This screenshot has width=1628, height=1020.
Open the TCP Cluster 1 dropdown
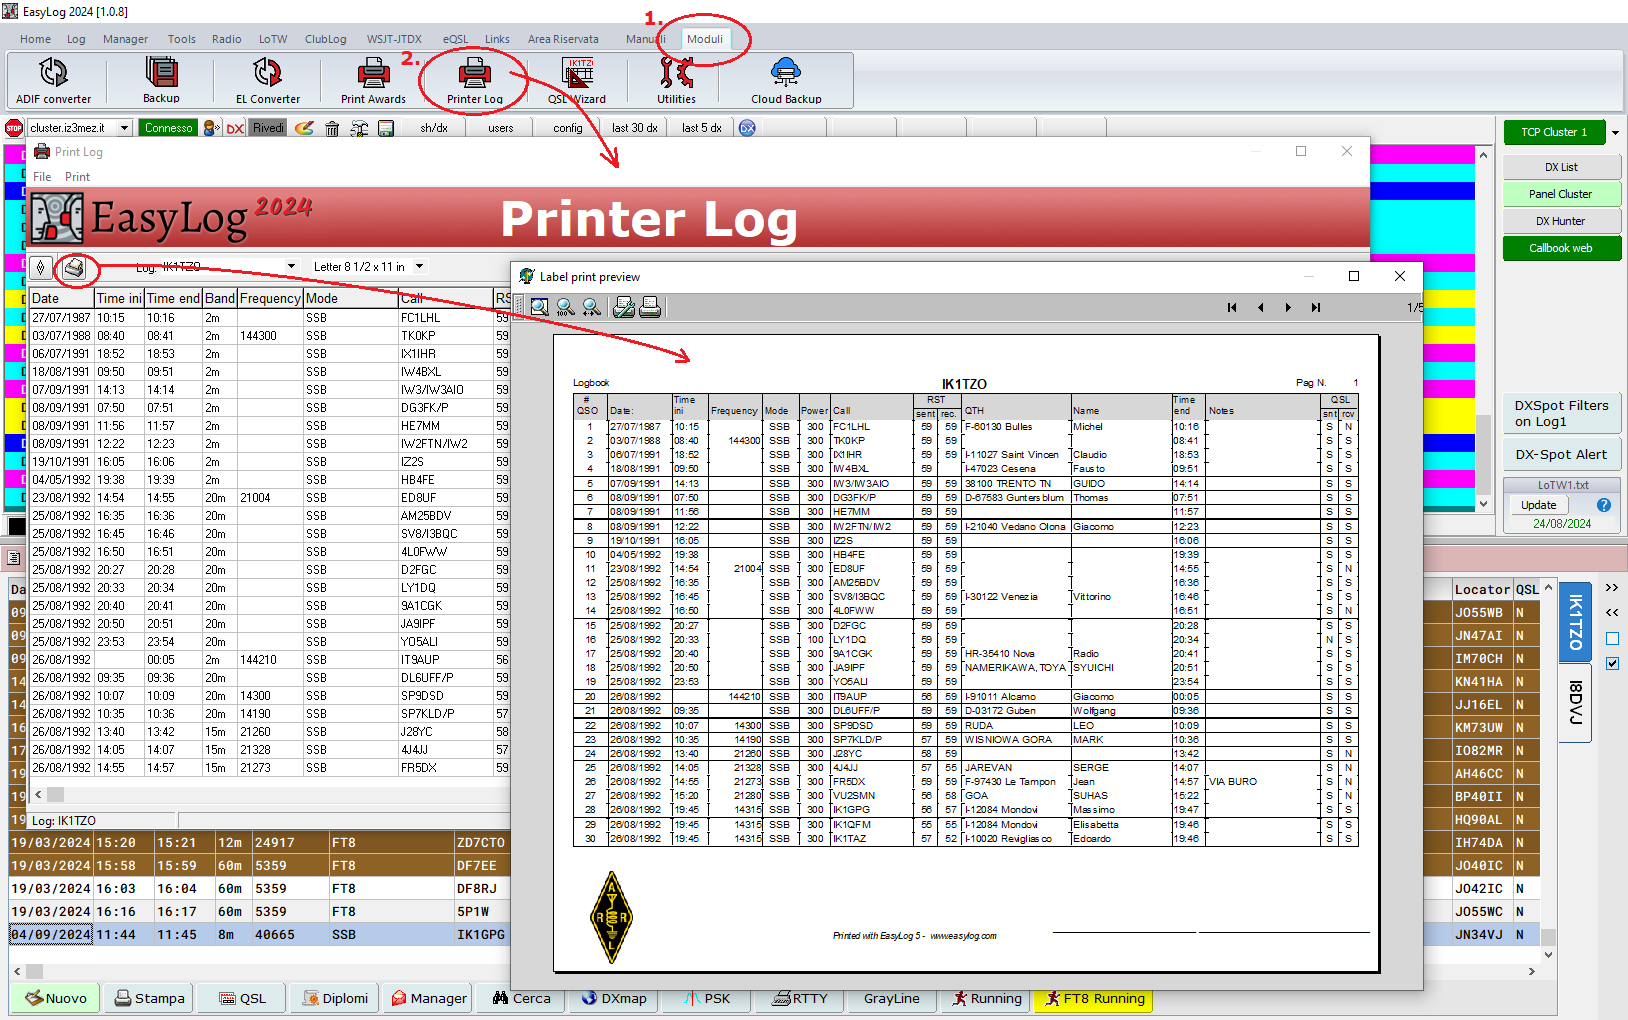1614,132
